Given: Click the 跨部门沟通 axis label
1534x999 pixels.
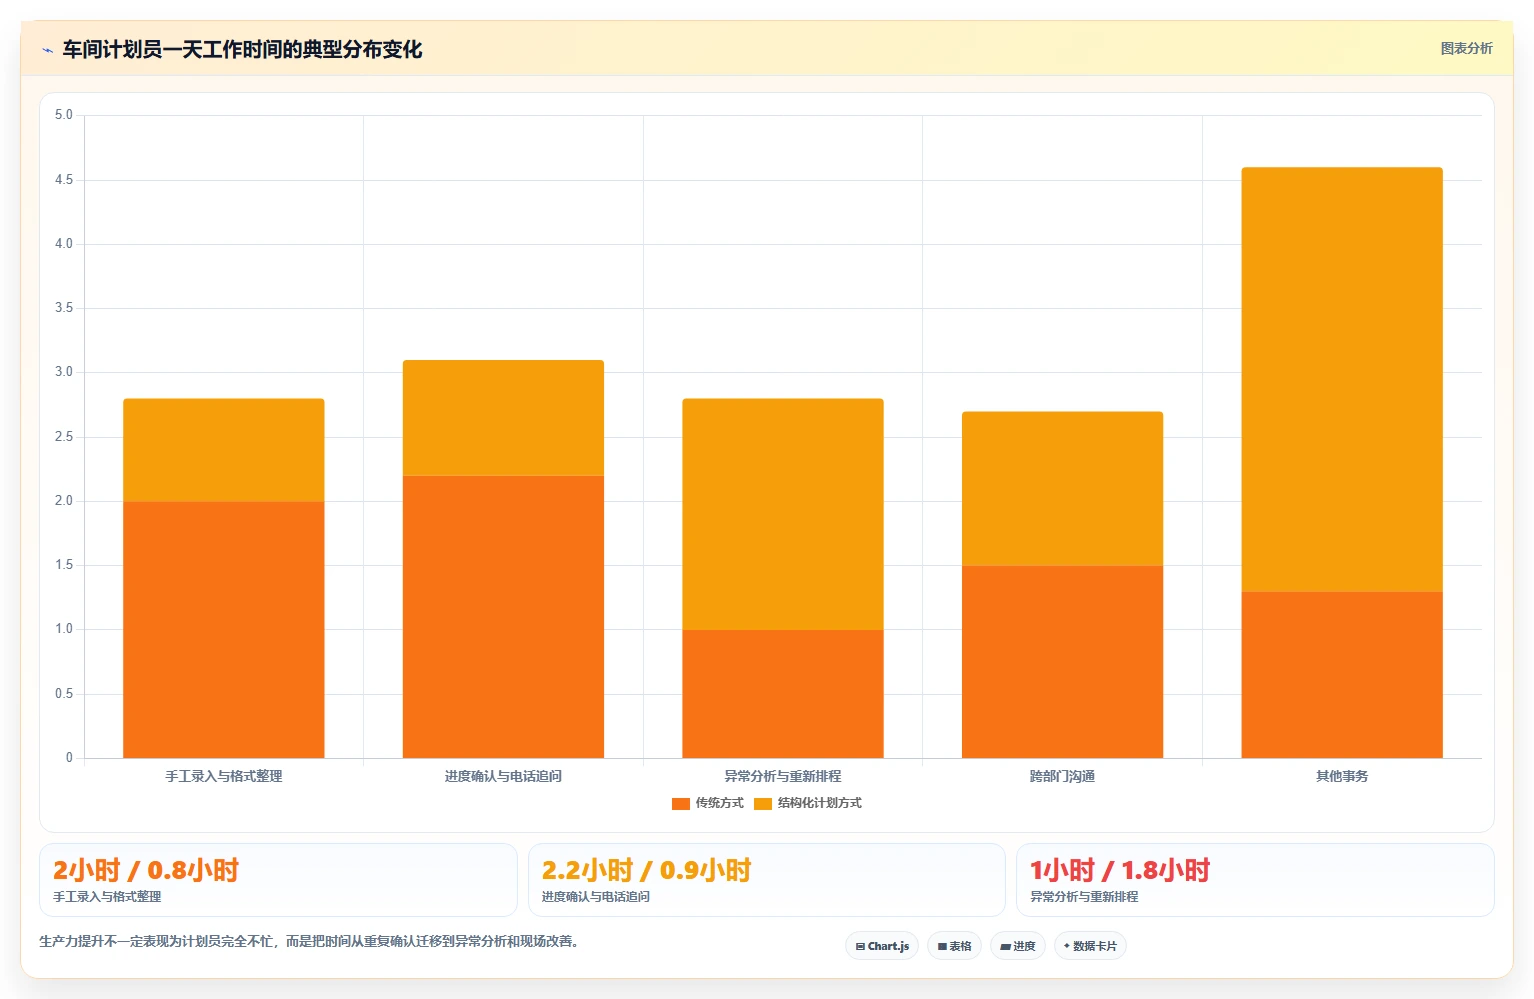Looking at the screenshot, I should 1062,777.
